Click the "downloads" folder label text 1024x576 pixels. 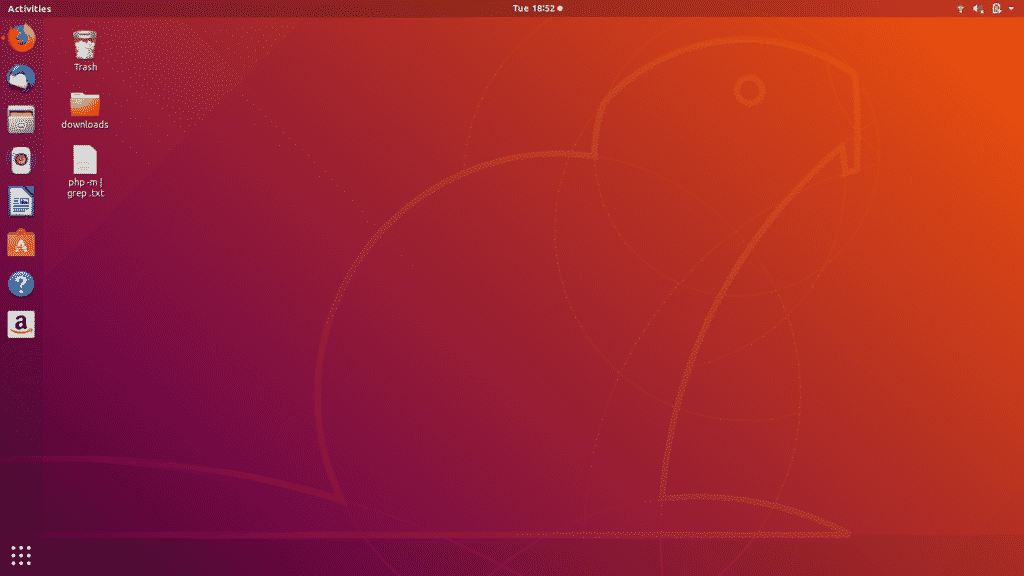point(85,125)
